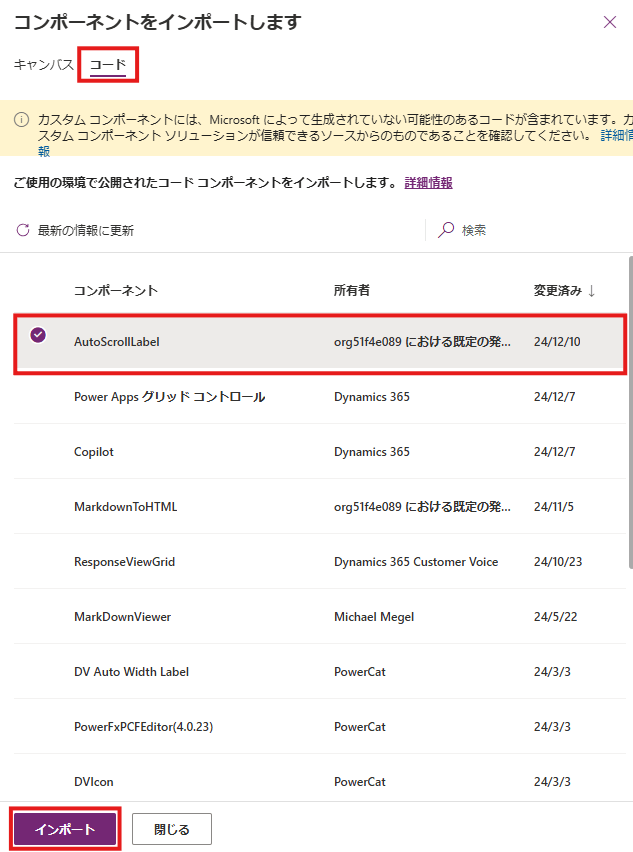The height and width of the screenshot is (852, 633).
Task: Click owner Michael Megel cell
Action: pos(374,617)
